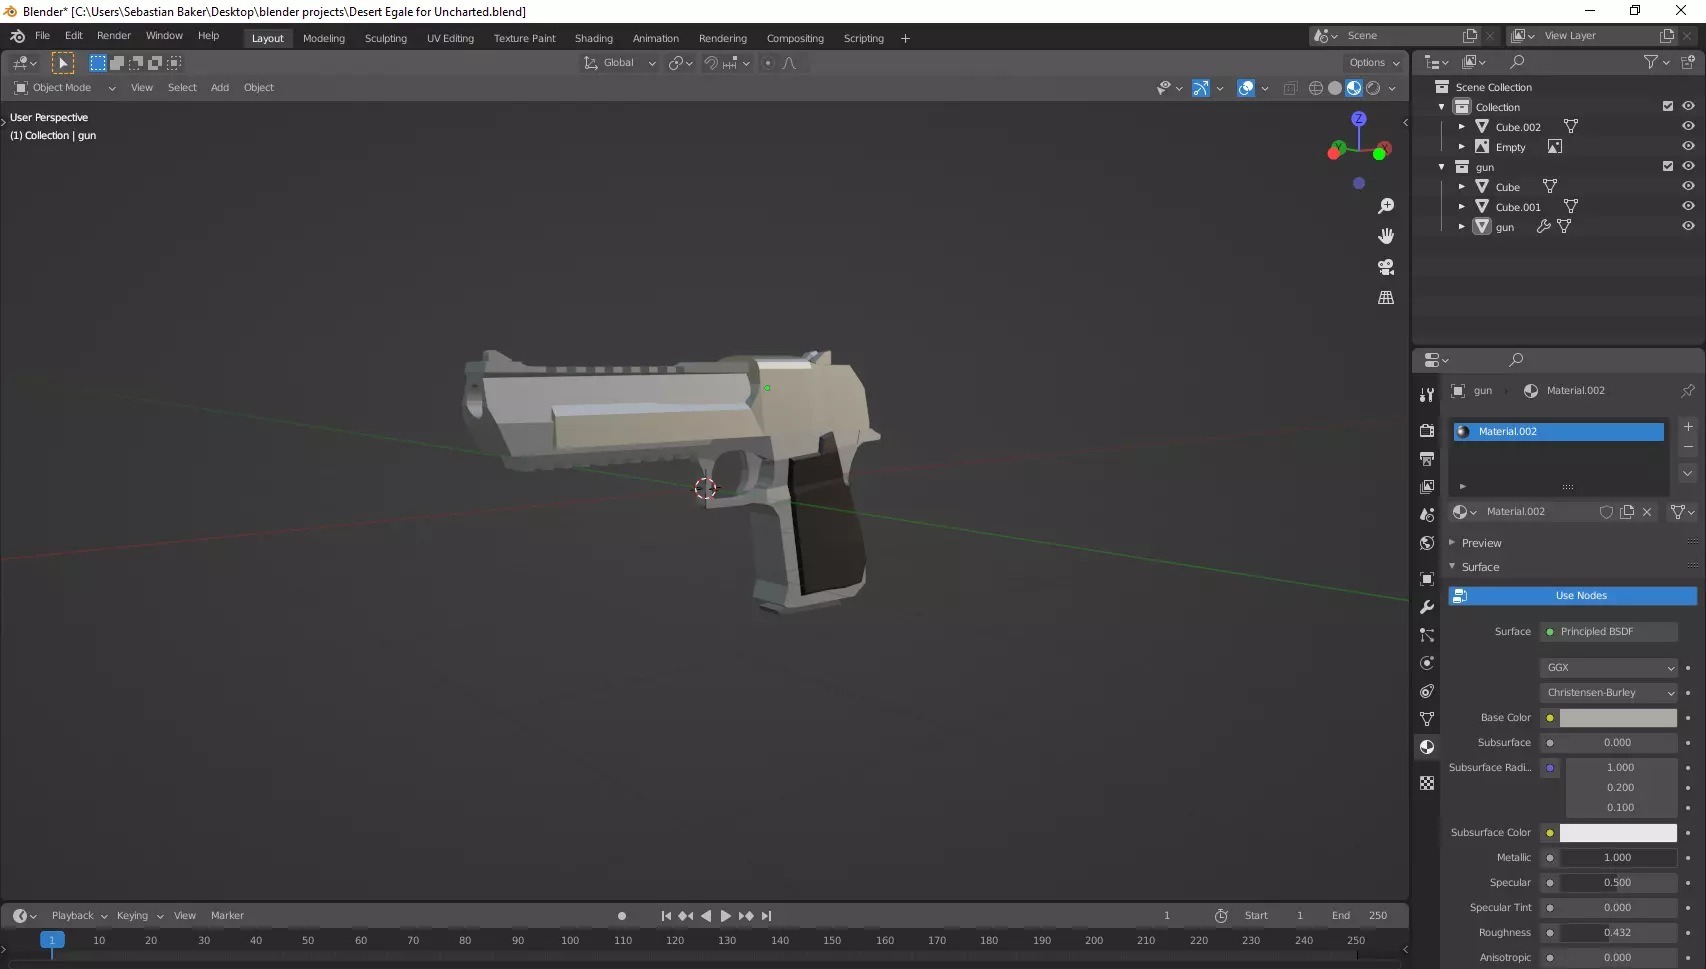This screenshot has height=969, width=1706.
Task: Toggle camera view icon in viewport
Action: (1386, 267)
